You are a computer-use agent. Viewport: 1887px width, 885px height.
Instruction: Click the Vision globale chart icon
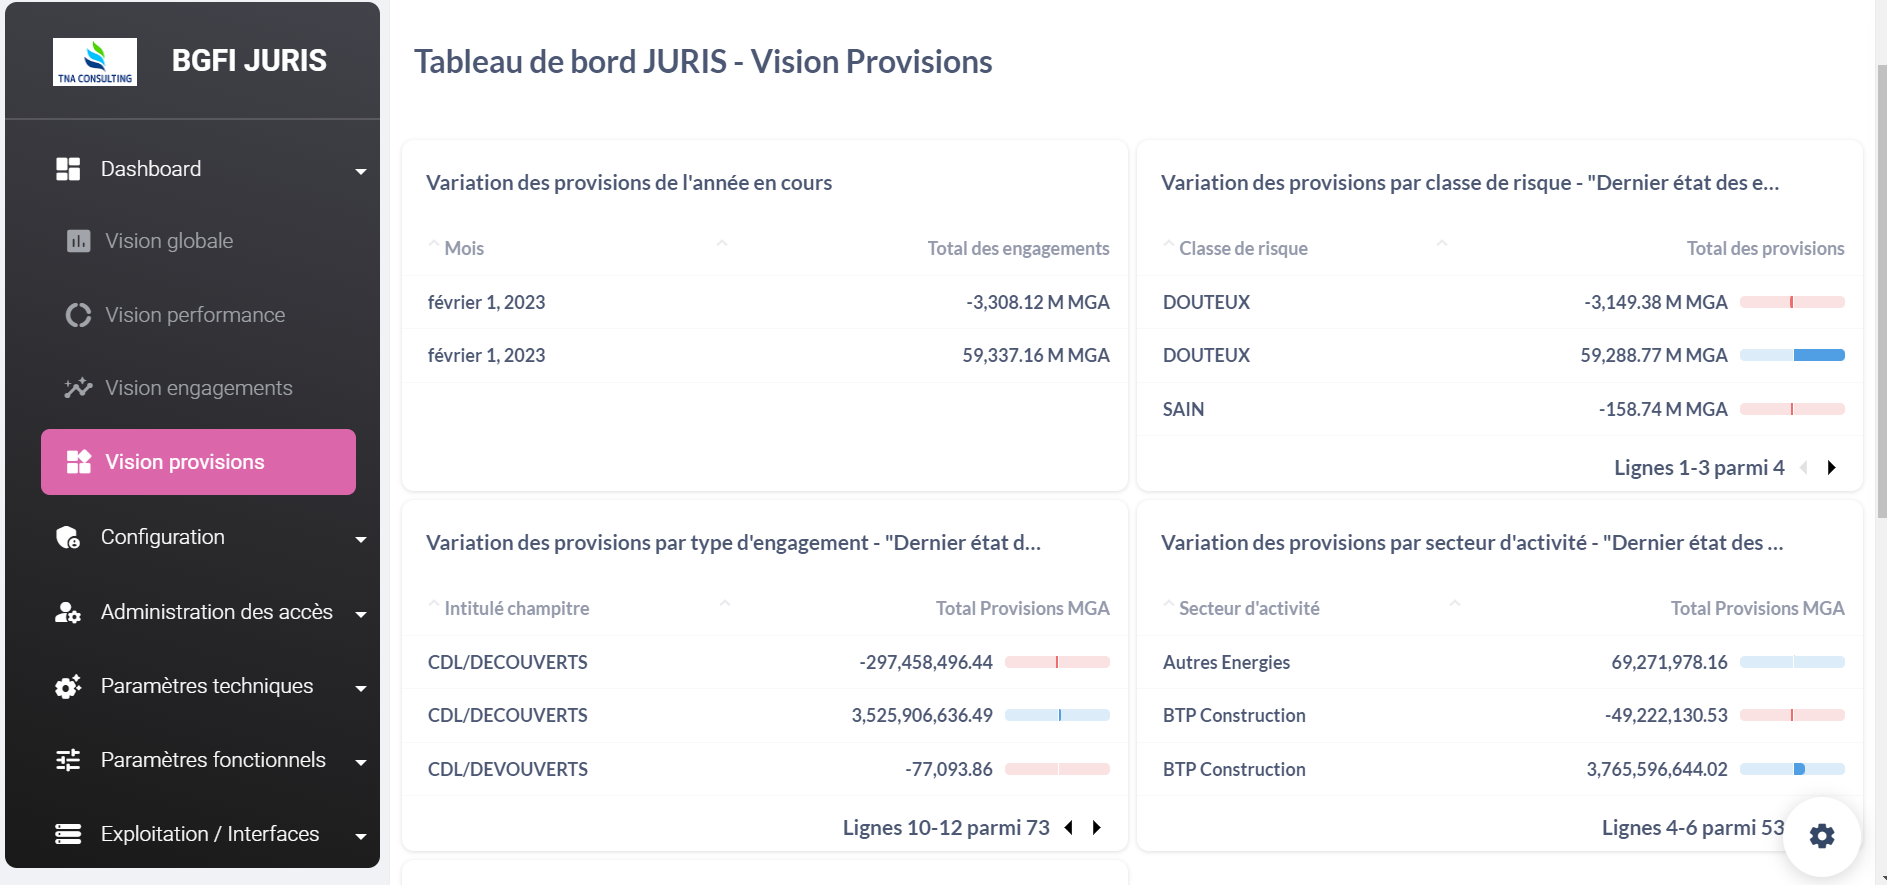coord(78,241)
